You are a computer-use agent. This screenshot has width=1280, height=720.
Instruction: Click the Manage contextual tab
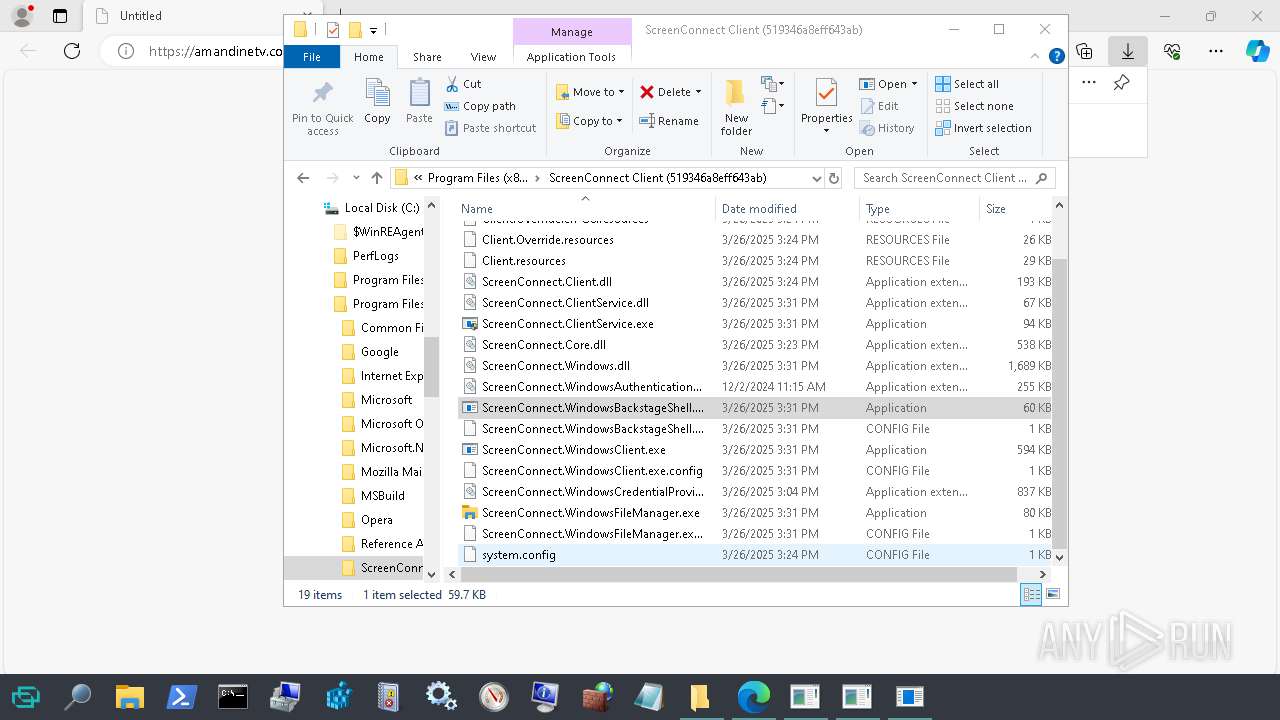click(x=572, y=32)
